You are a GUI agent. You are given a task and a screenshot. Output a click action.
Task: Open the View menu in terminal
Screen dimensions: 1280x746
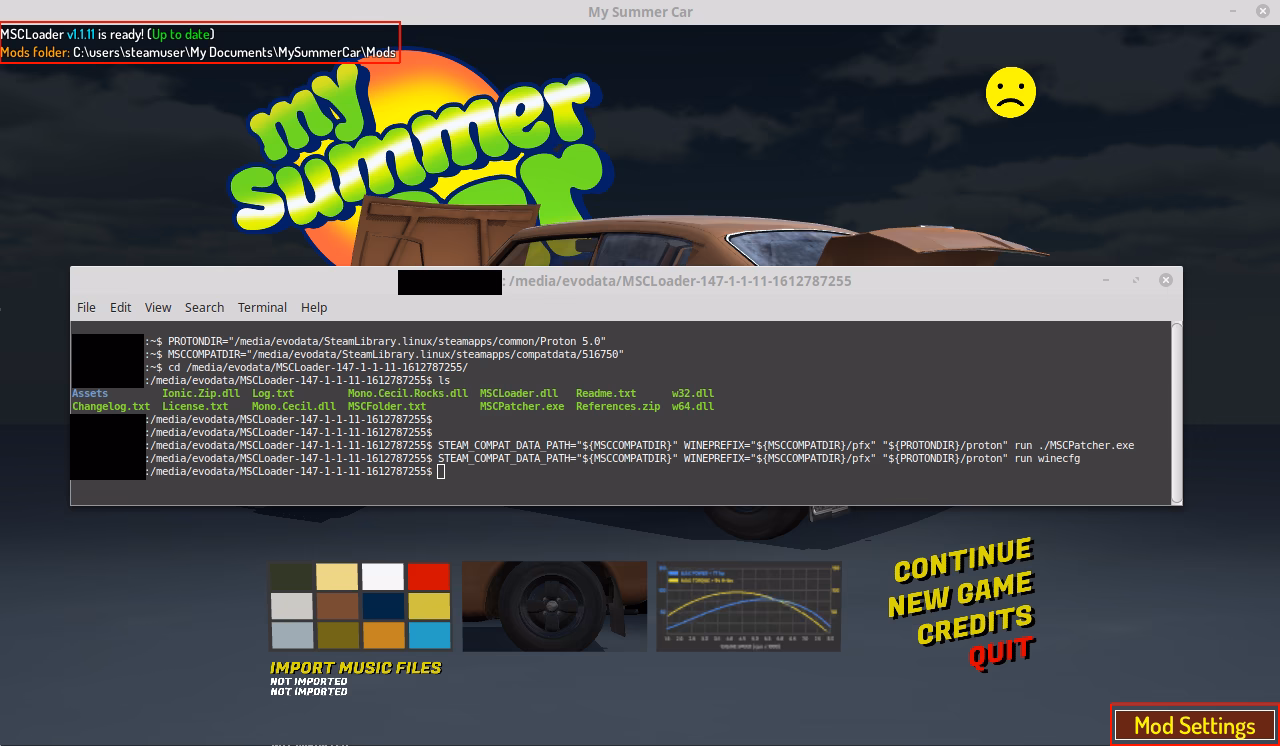[x=158, y=307]
